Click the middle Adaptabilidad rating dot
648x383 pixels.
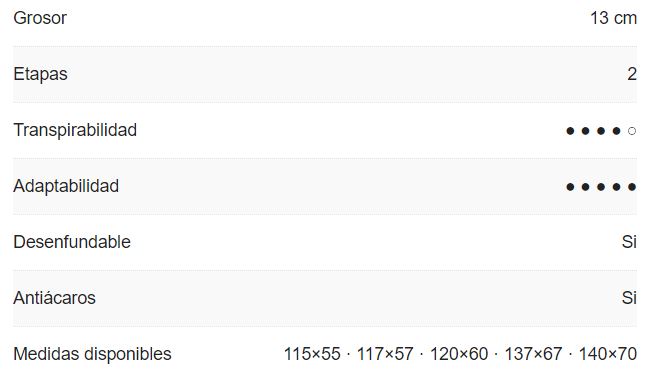tap(601, 187)
